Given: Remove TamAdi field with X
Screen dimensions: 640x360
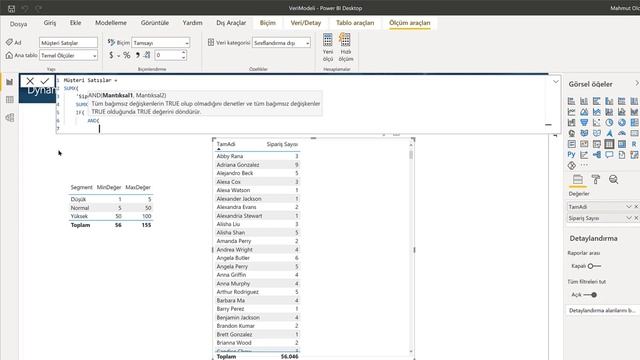Looking at the screenshot, I should 636,207.
